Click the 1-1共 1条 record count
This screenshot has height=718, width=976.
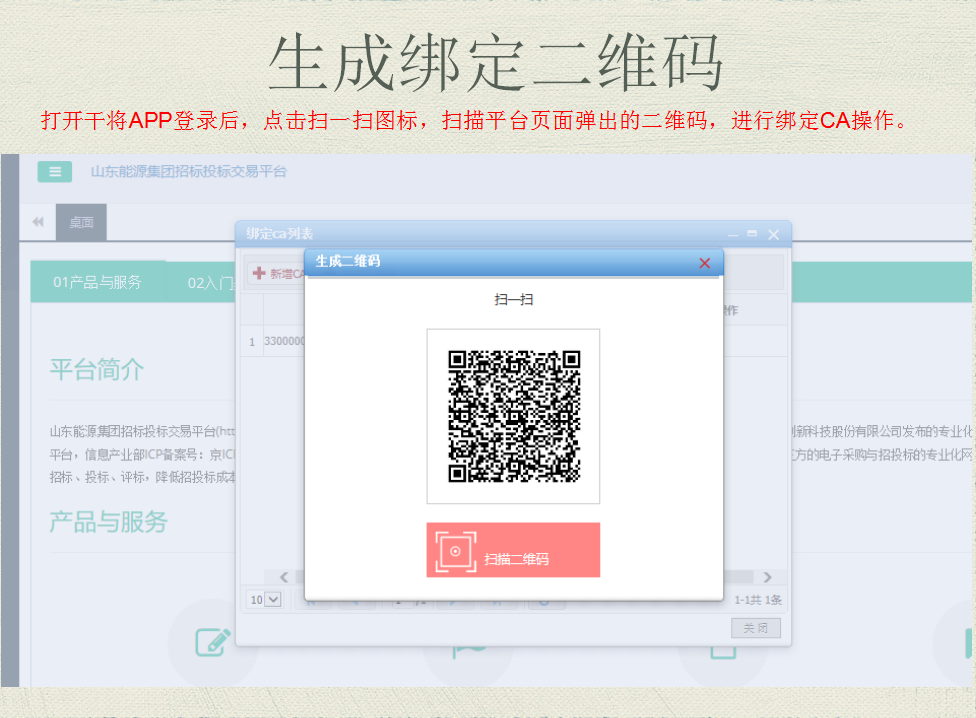[x=758, y=600]
